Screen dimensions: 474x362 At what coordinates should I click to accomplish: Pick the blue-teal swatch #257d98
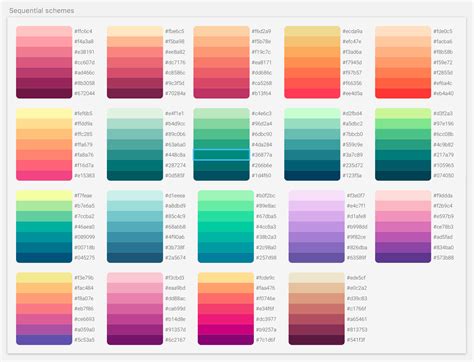click(226, 258)
